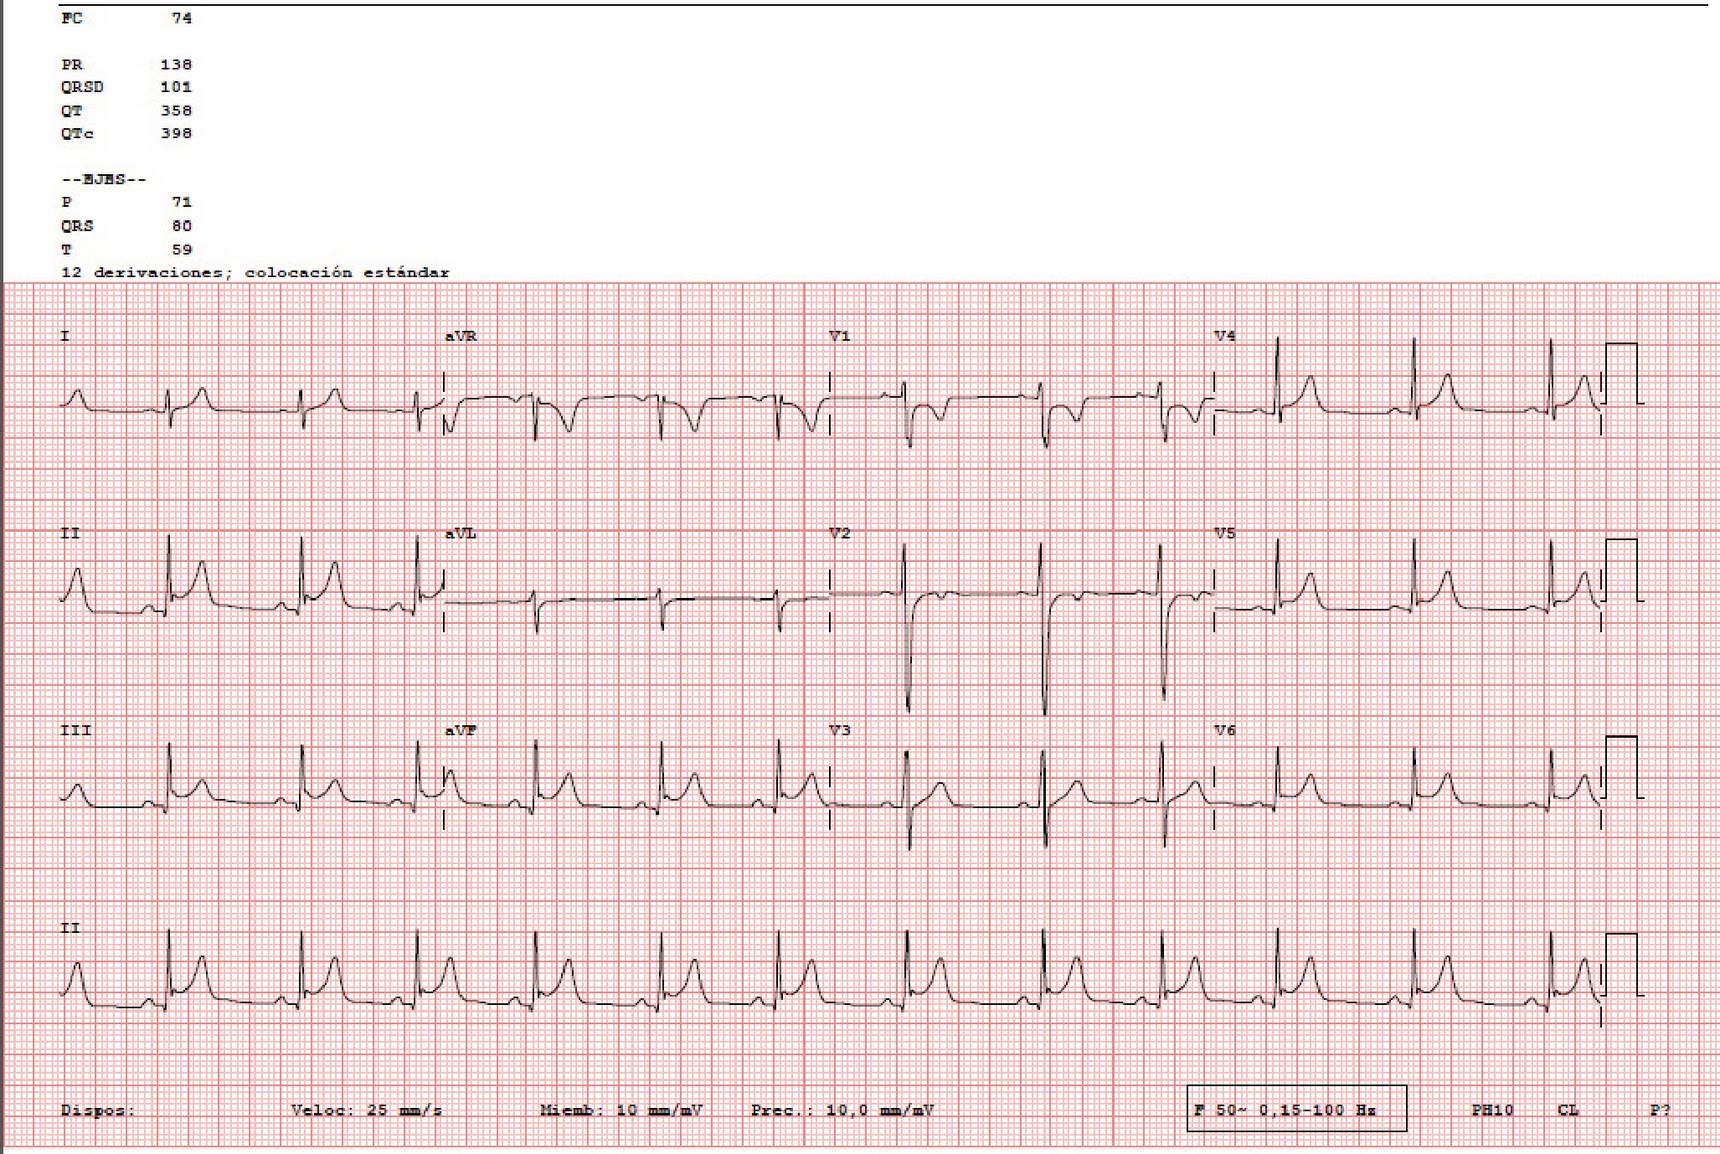1720x1154 pixels.
Task: Click the calibration pulse on the V4 row
Action: point(1622,373)
